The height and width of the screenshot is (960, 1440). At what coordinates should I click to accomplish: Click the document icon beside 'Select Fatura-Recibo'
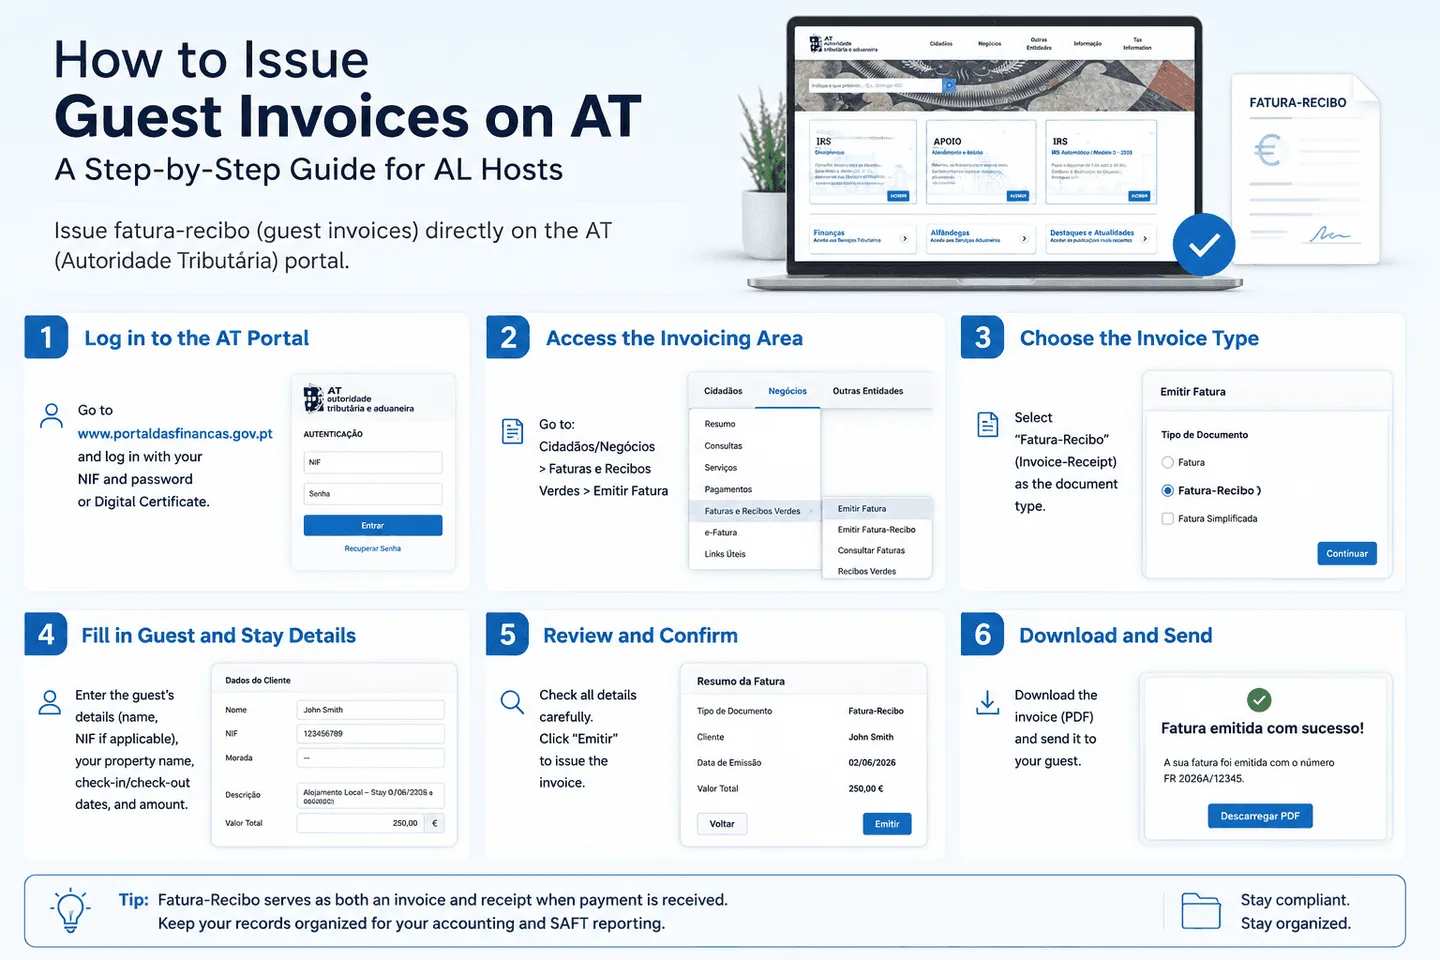coord(988,424)
